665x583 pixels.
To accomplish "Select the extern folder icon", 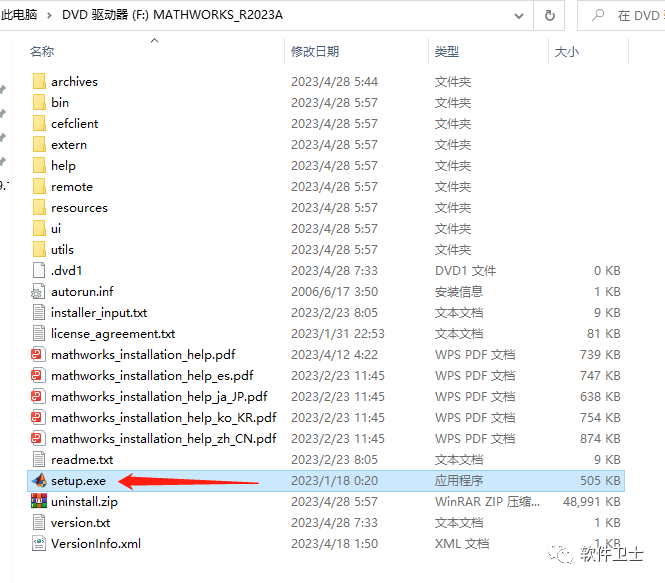I will coord(39,144).
